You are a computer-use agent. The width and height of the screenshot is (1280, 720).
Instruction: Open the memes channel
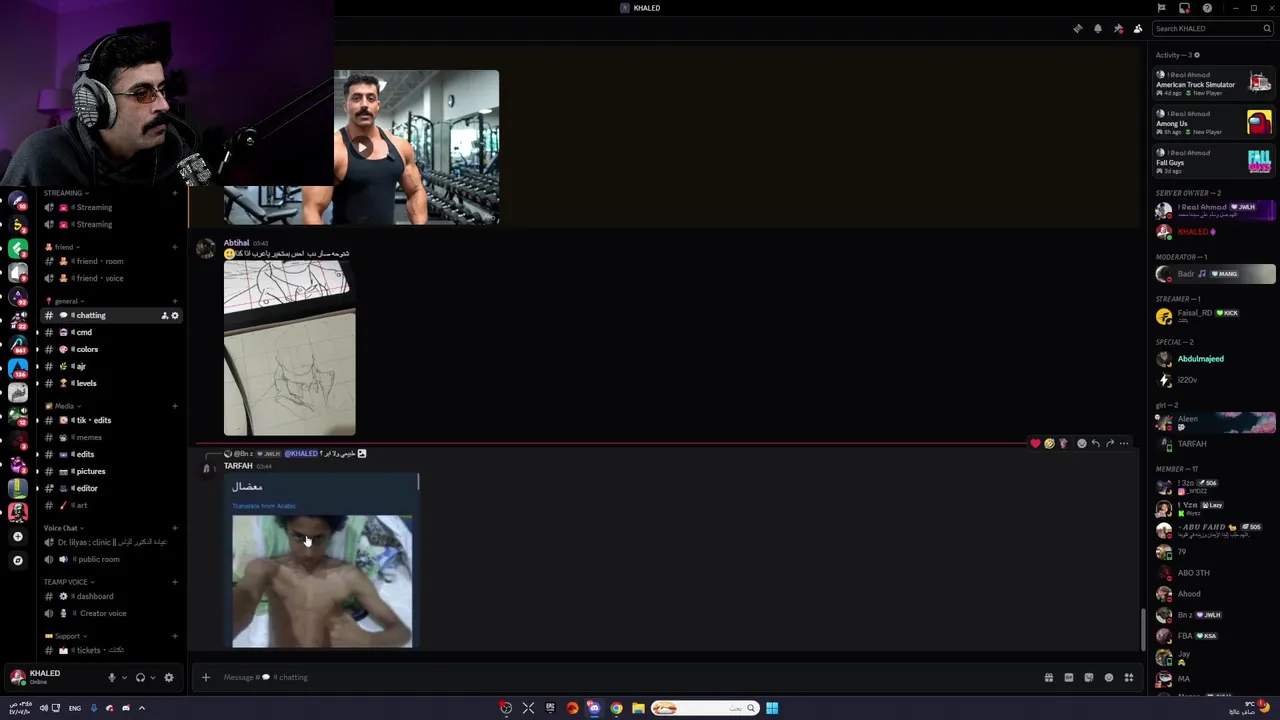pos(113,437)
